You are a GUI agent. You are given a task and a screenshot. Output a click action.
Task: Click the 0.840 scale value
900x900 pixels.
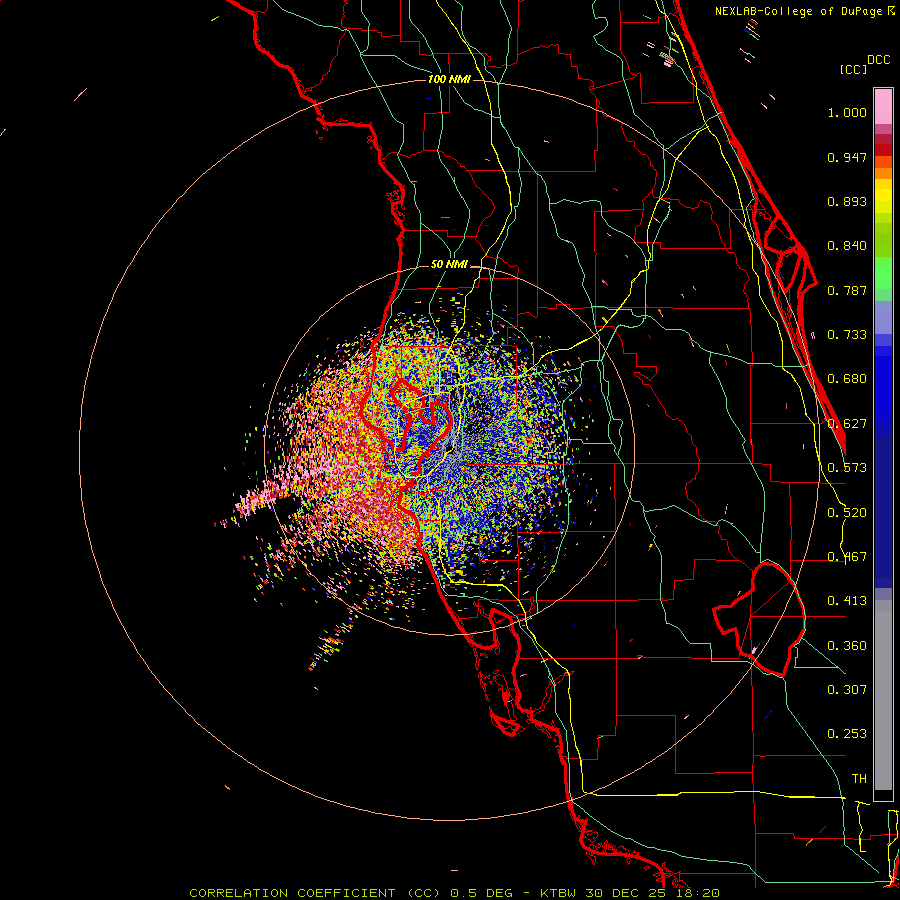pyautogui.click(x=847, y=246)
